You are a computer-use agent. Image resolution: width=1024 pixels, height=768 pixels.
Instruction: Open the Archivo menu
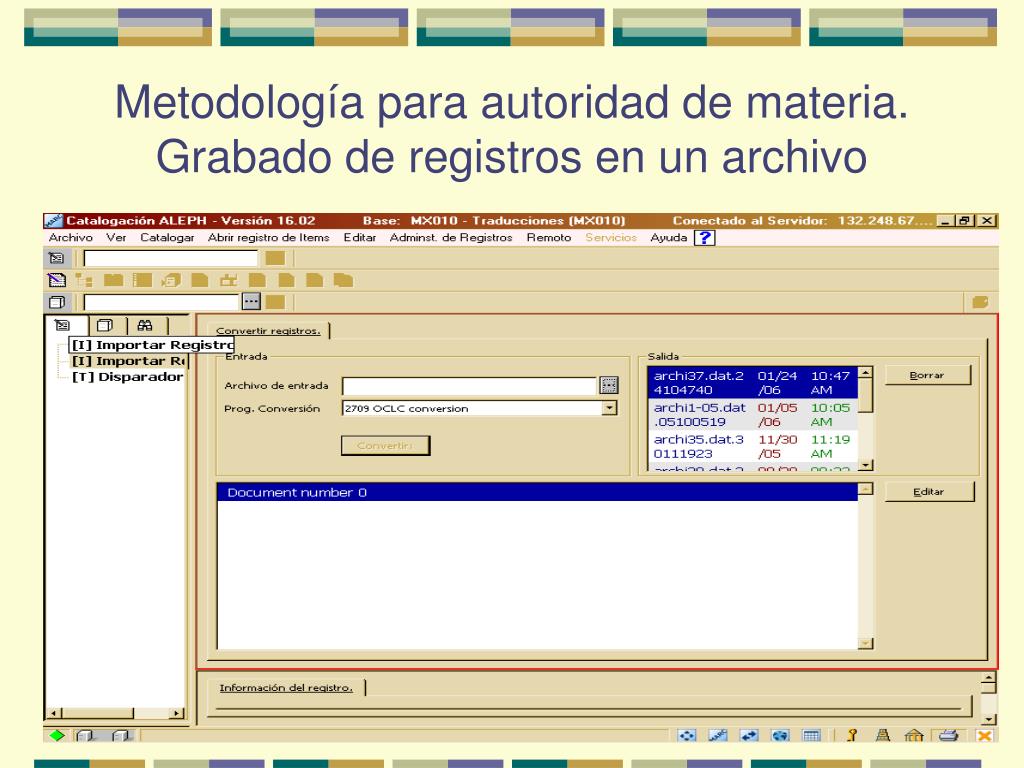tap(71, 238)
